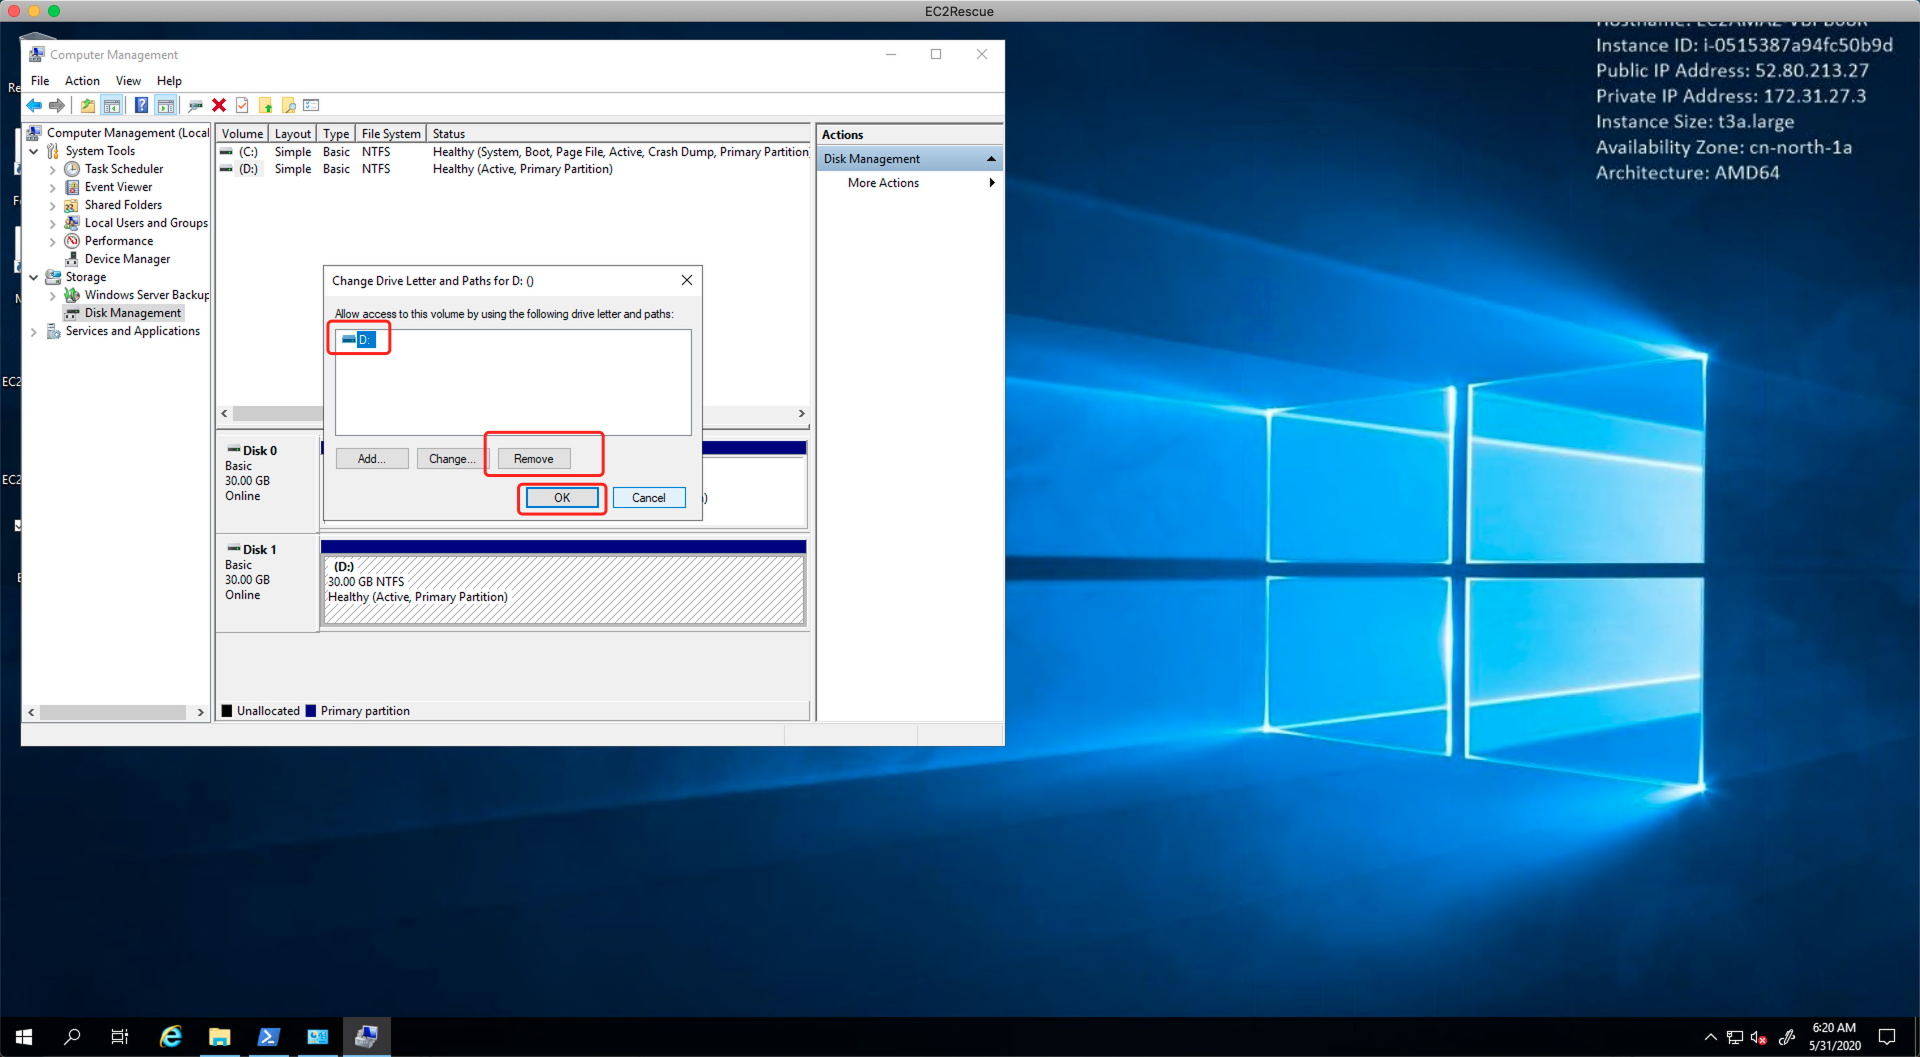This screenshot has height=1057, width=1920.
Task: Toggle the Show/Hide Action Pane button
Action: (166, 105)
